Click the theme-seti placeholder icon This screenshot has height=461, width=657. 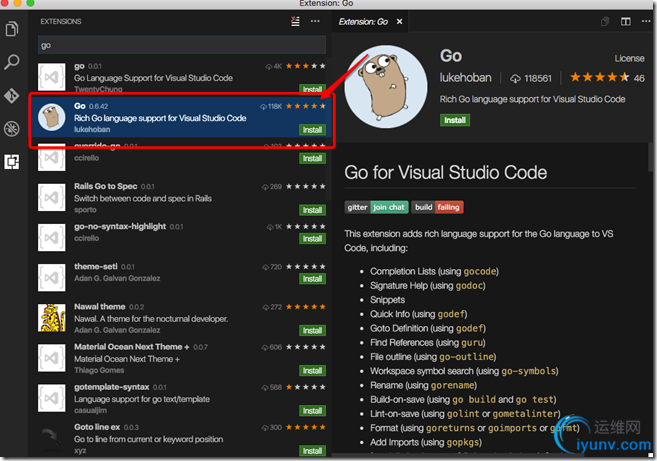52,277
